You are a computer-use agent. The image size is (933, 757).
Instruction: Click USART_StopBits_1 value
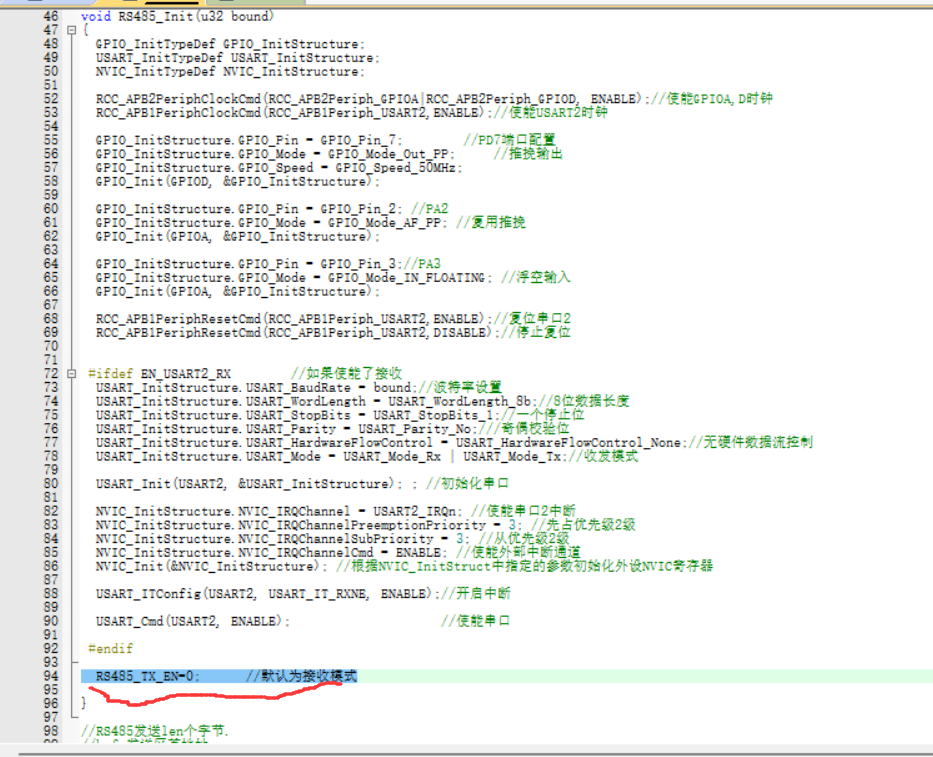(433, 415)
